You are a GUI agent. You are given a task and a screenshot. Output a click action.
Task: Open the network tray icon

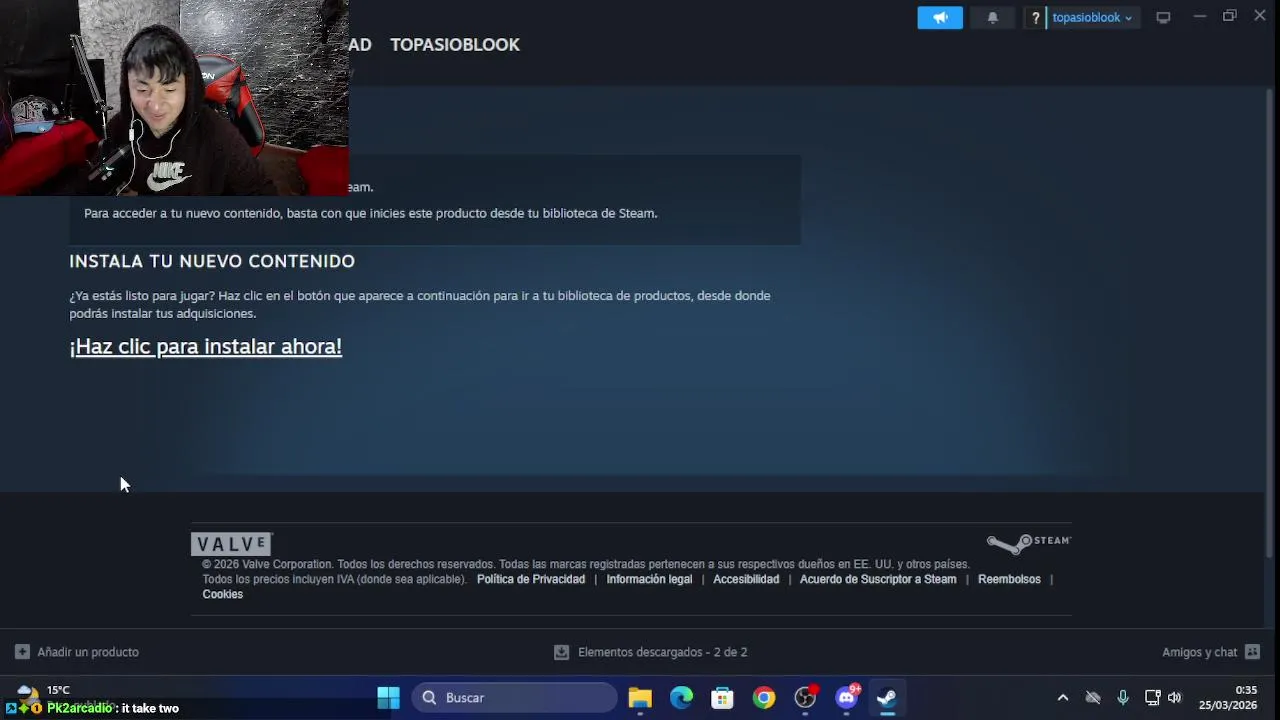[x=1152, y=698]
